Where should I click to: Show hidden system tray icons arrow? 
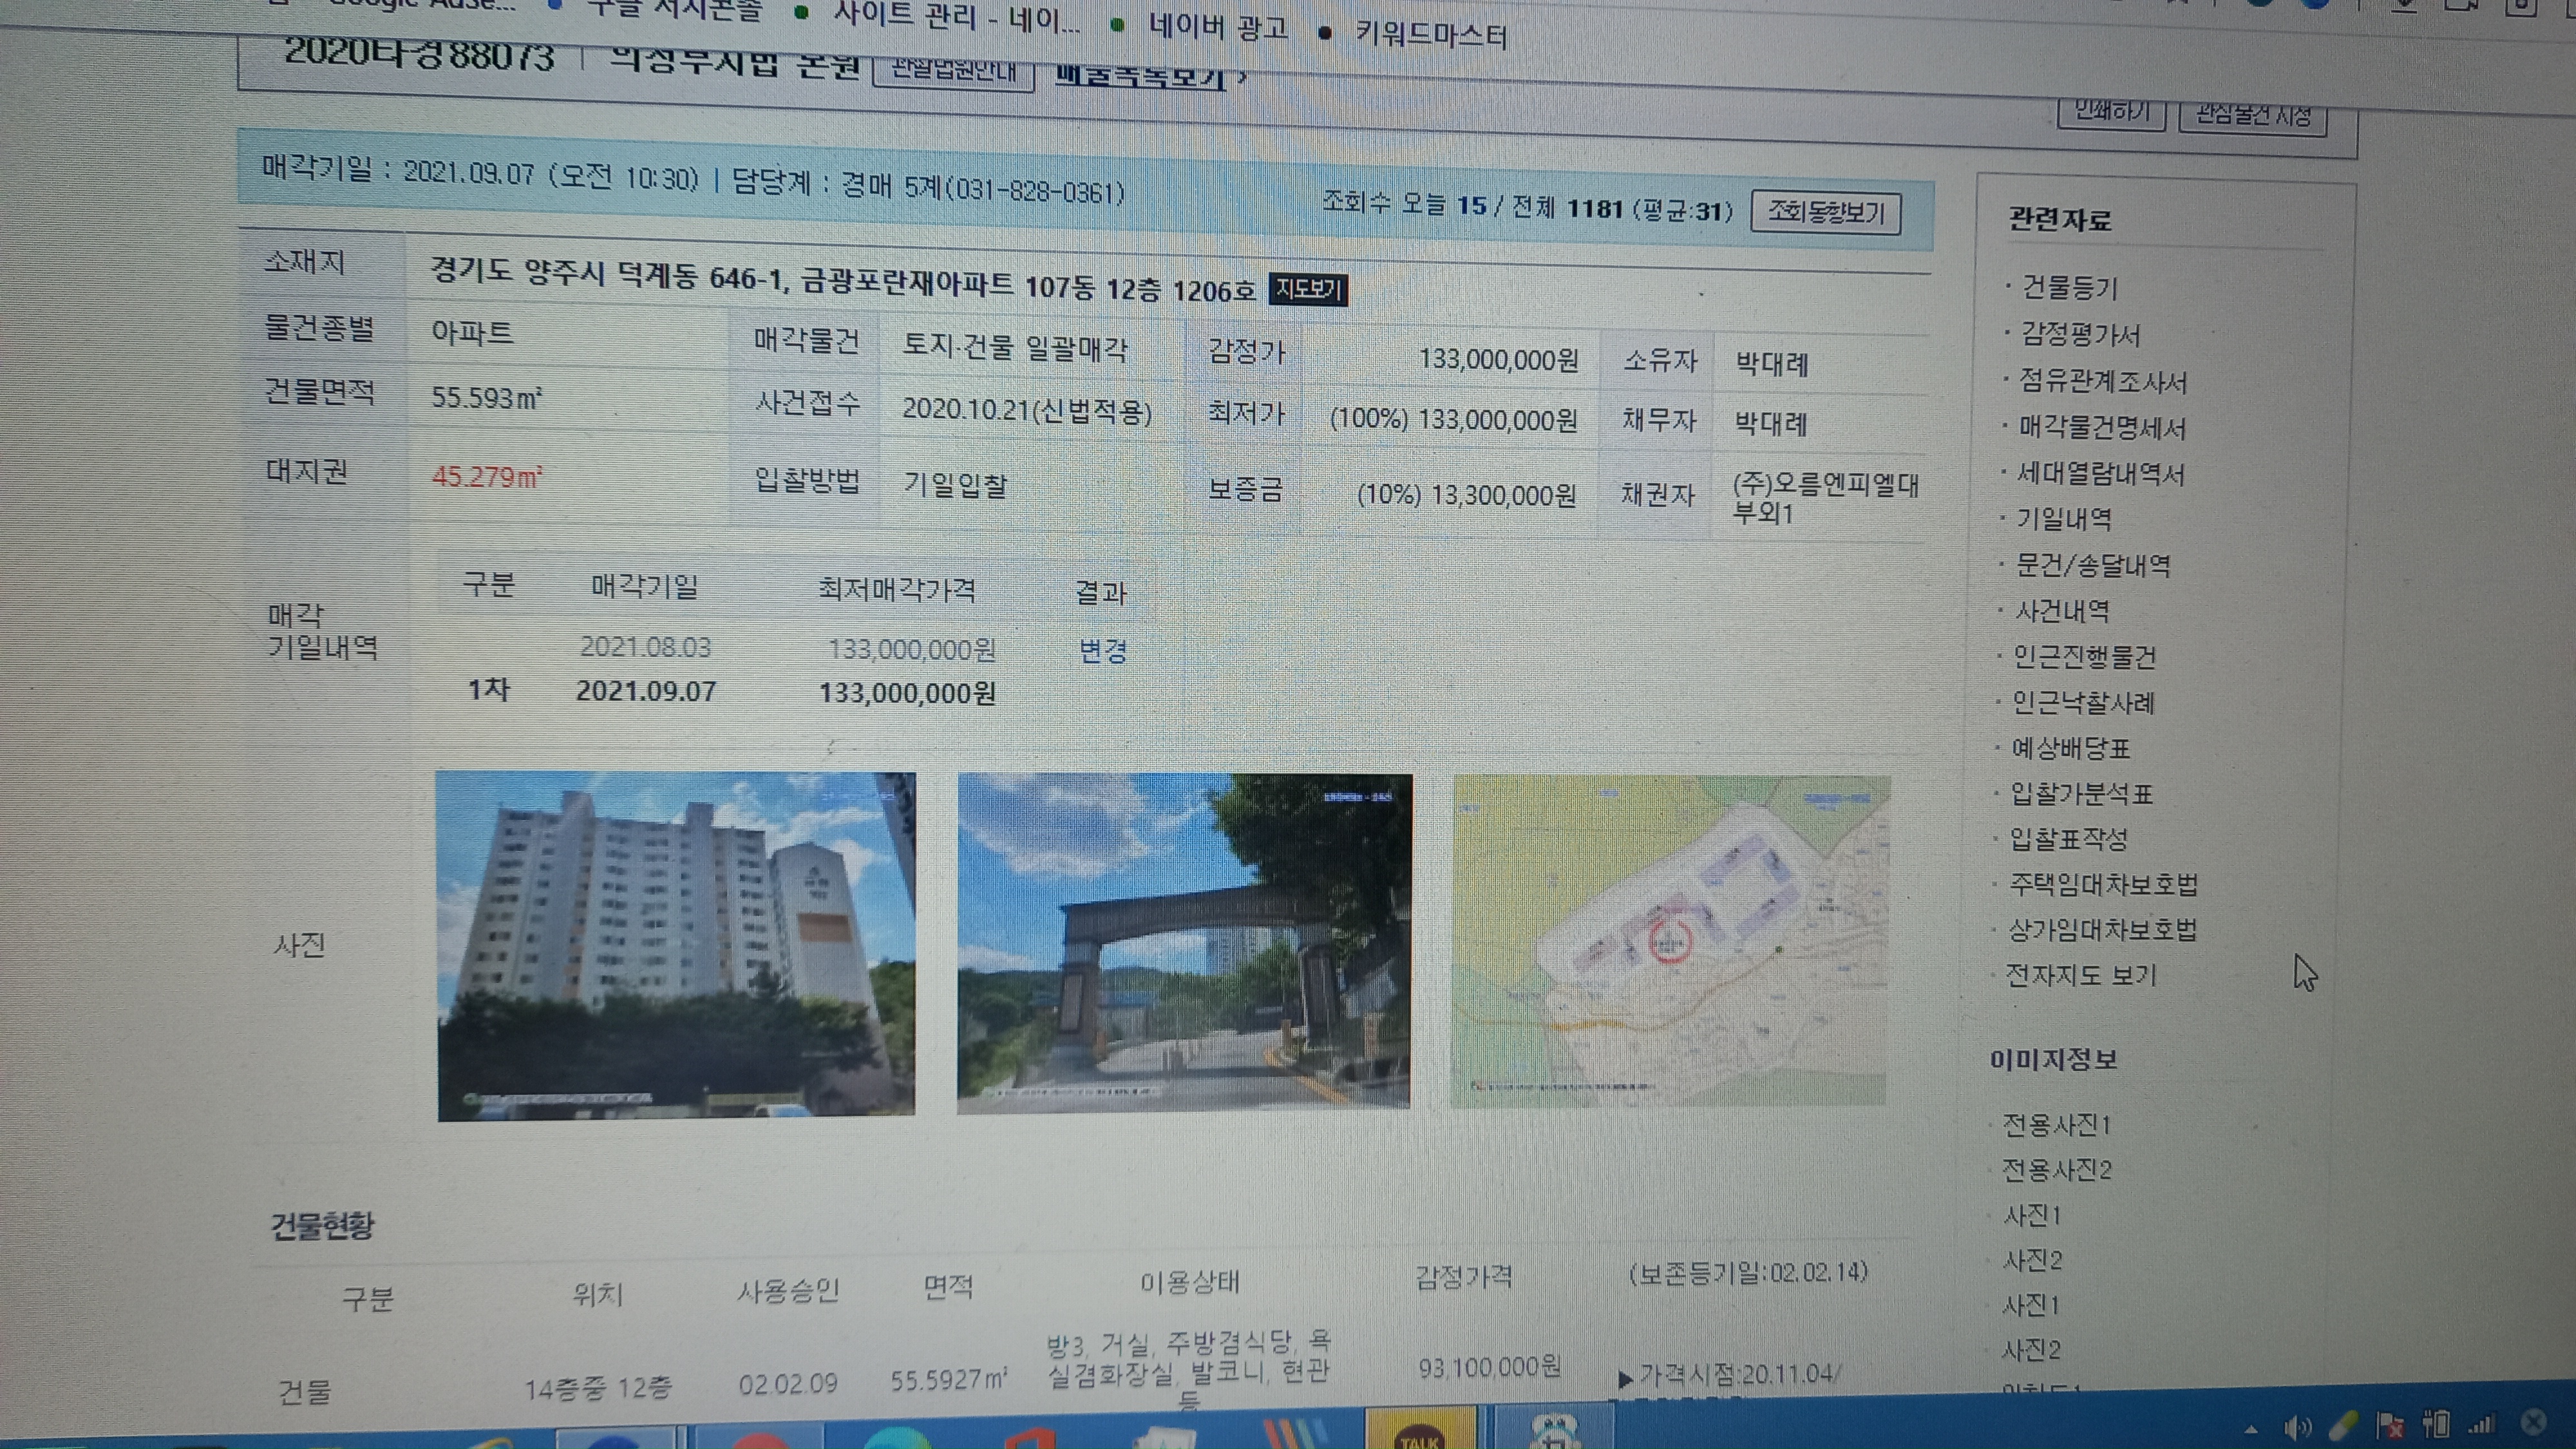[2251, 1429]
